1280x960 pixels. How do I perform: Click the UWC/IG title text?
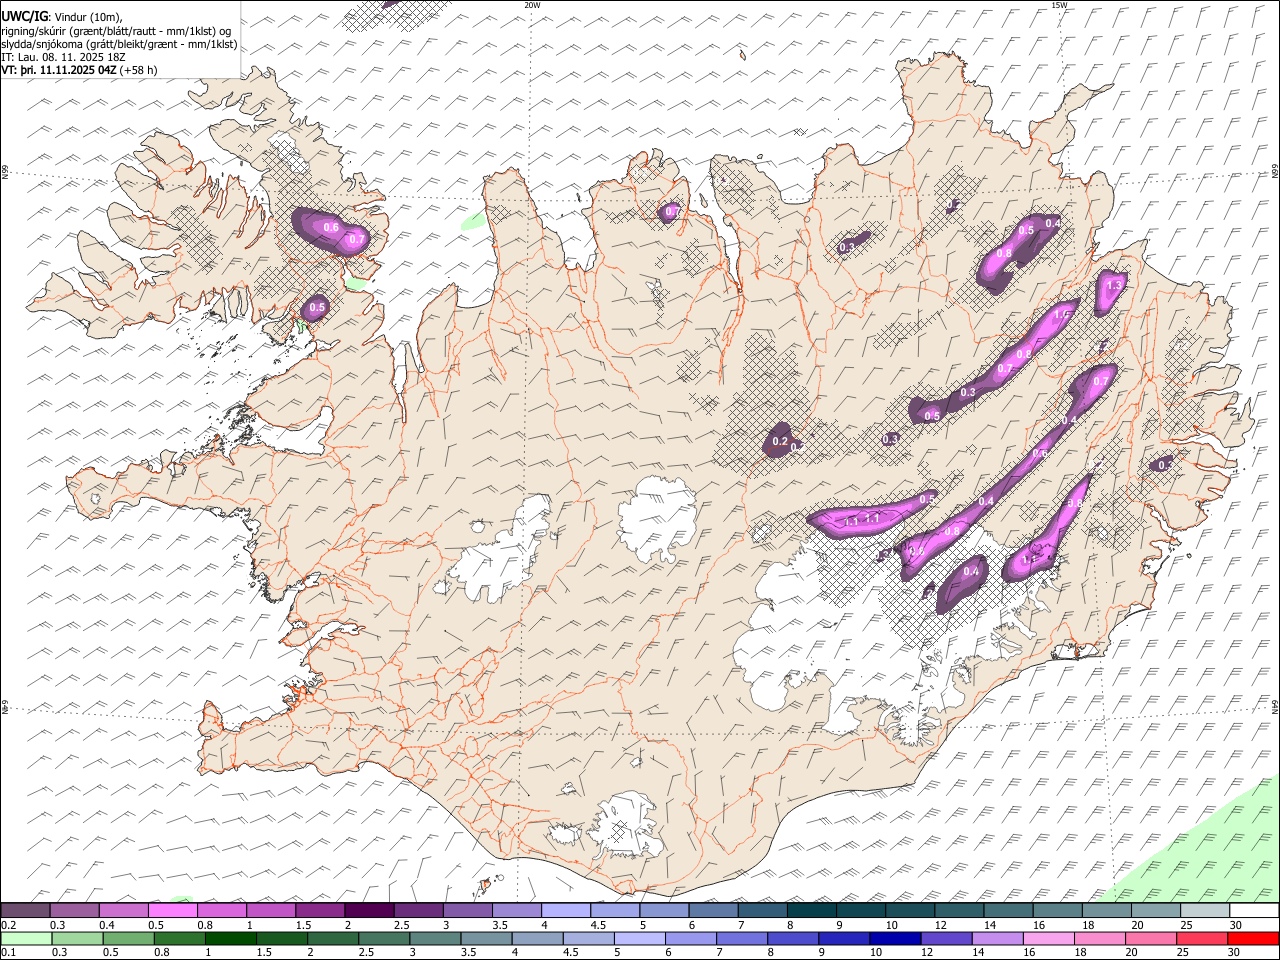pos(24,16)
